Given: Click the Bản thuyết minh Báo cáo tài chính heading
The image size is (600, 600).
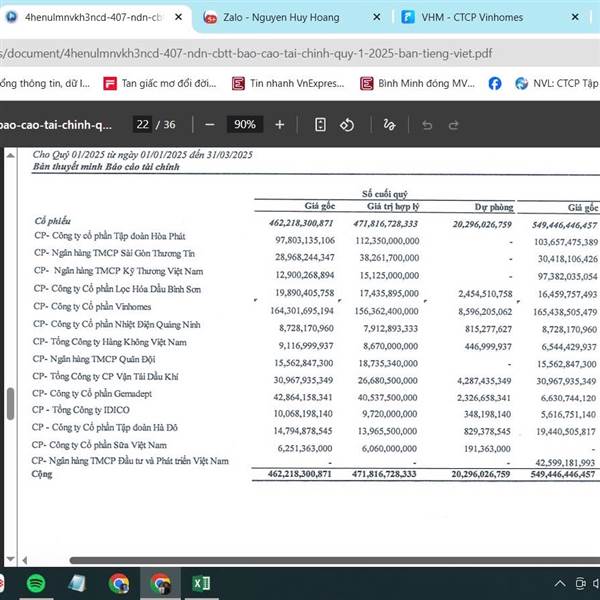Looking at the screenshot, I should 106,166.
